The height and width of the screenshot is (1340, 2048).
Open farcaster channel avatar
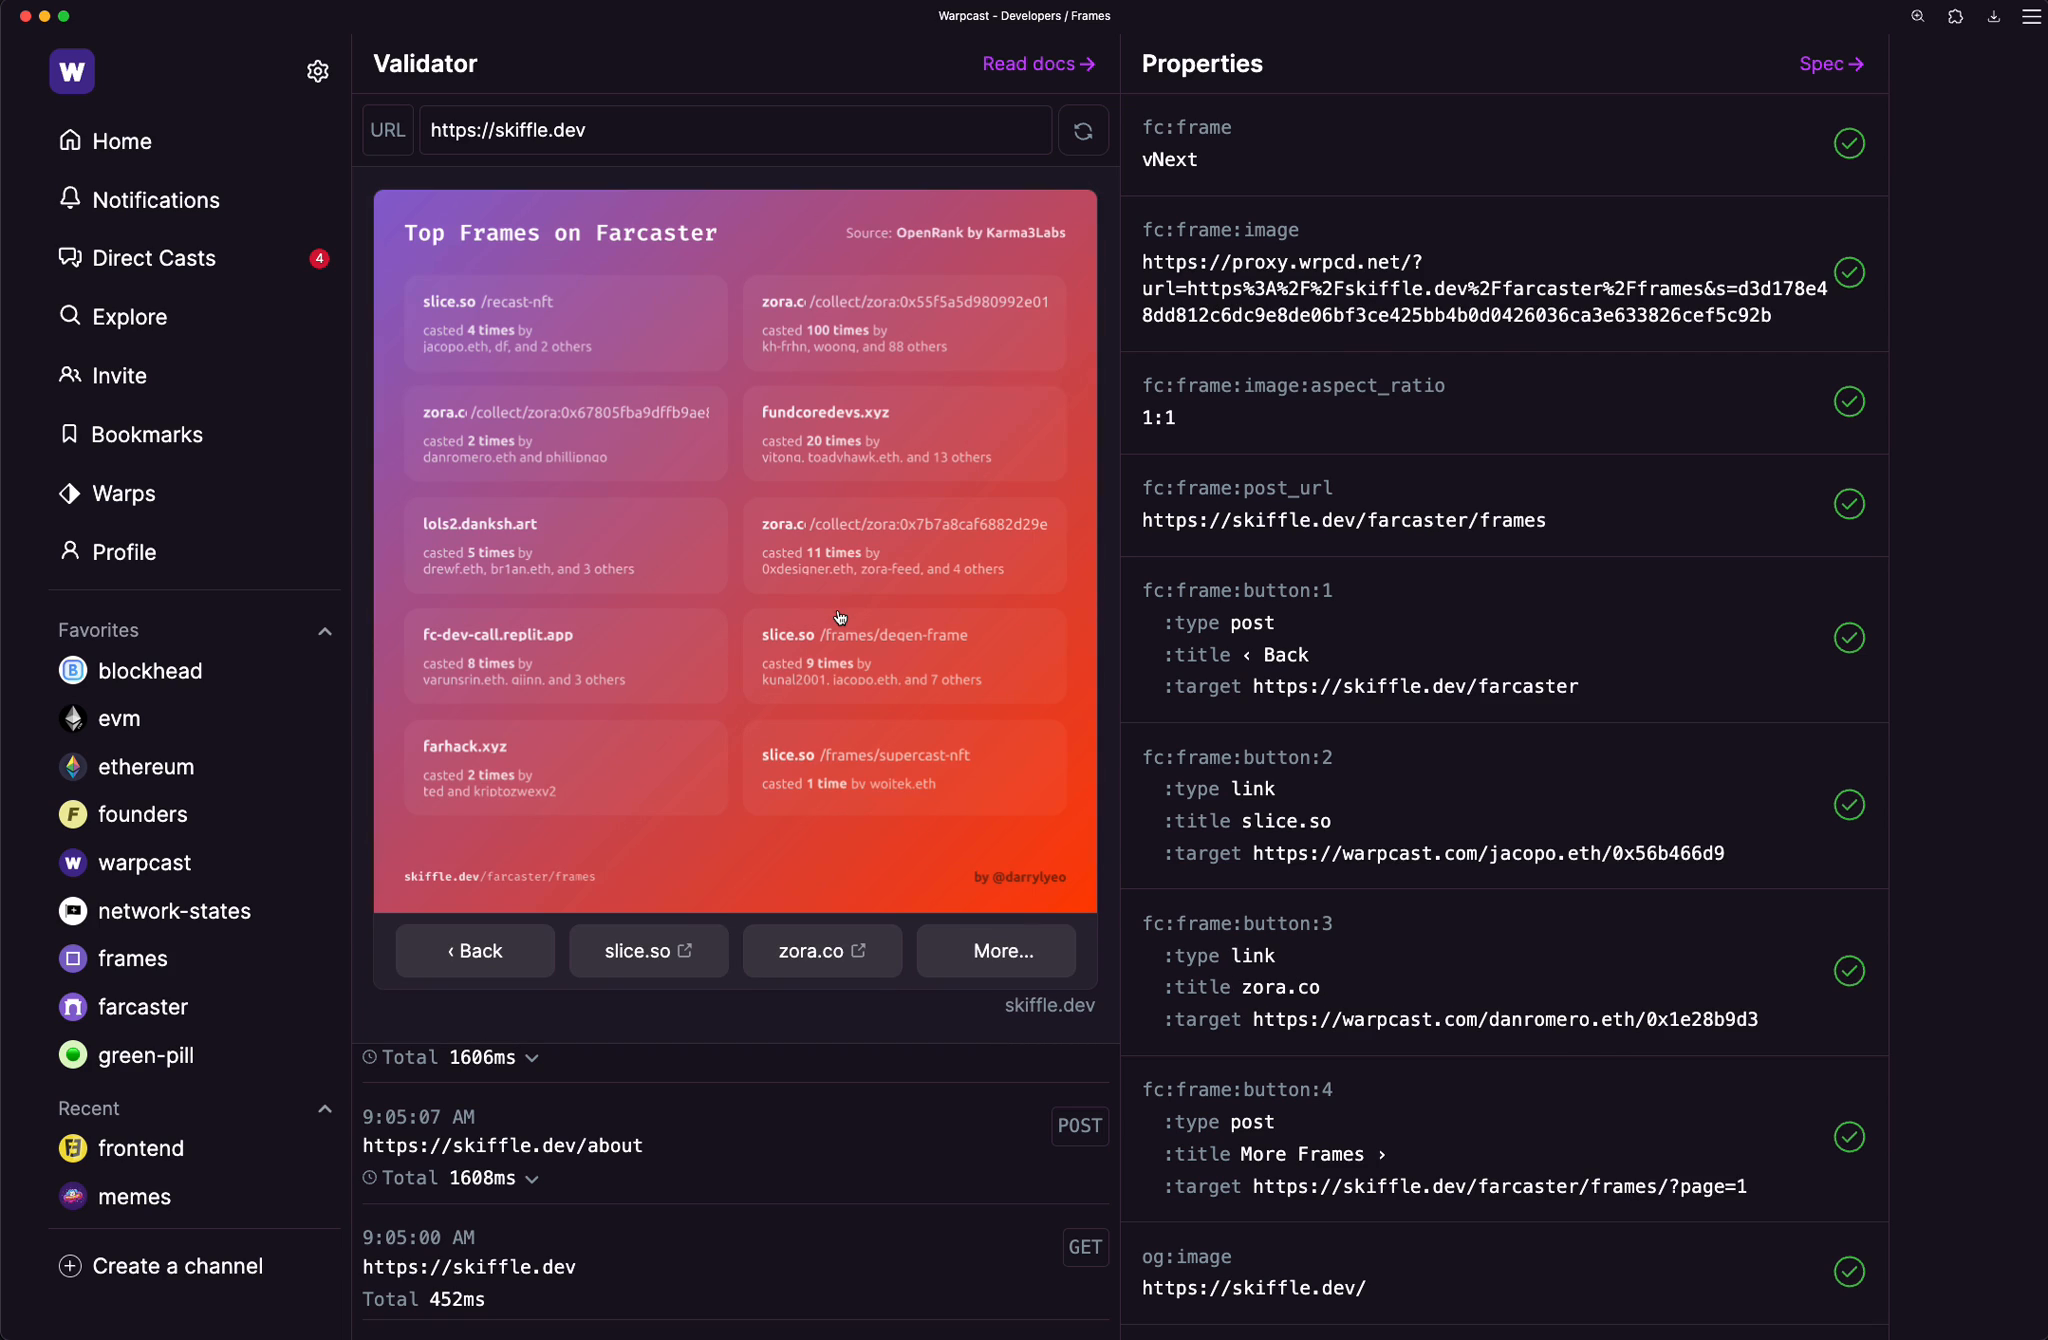(x=73, y=1006)
